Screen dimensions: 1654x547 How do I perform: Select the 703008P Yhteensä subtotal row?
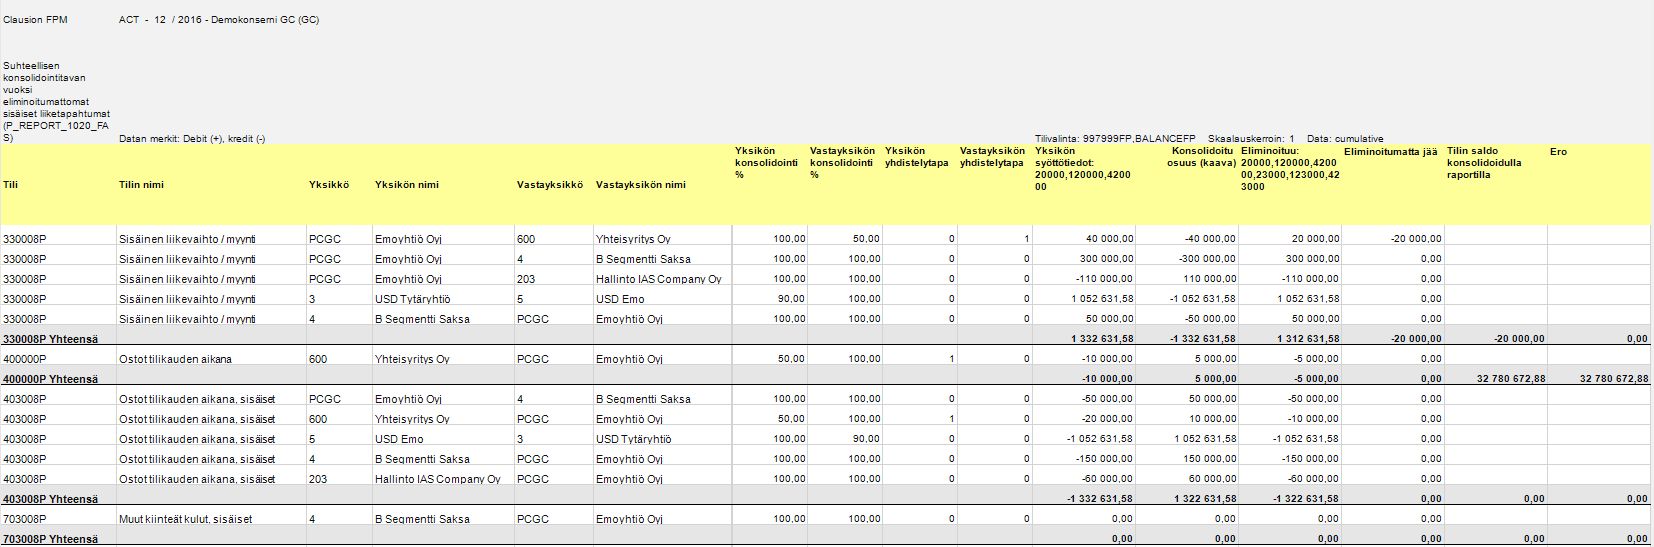(826, 538)
